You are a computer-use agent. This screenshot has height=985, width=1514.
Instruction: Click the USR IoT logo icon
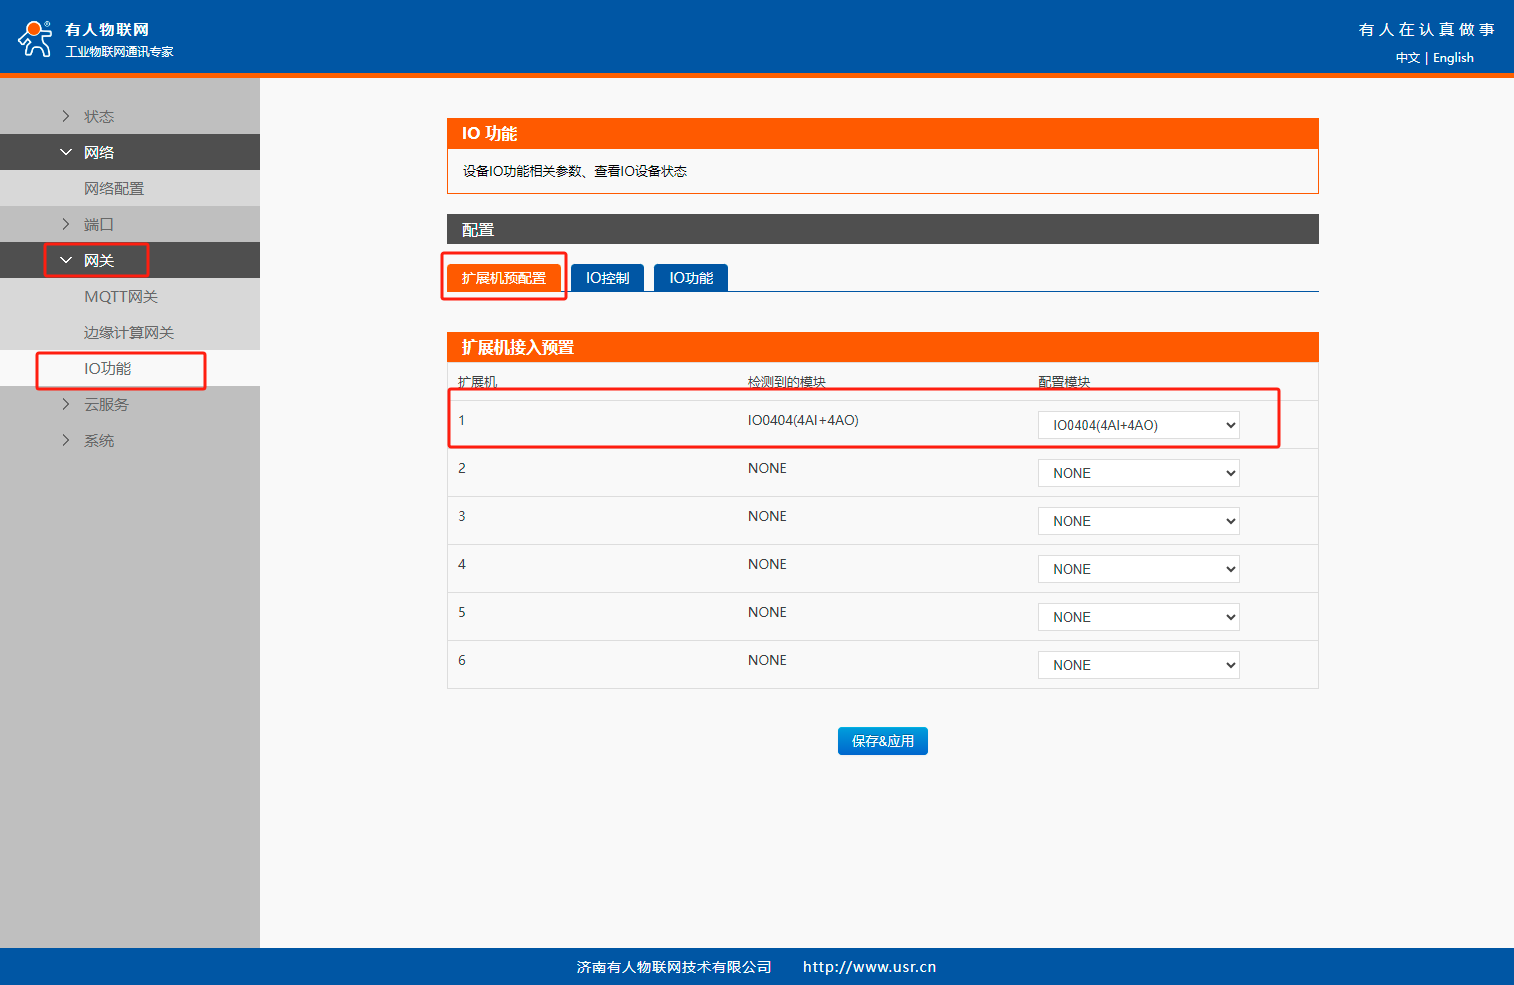click(35, 39)
